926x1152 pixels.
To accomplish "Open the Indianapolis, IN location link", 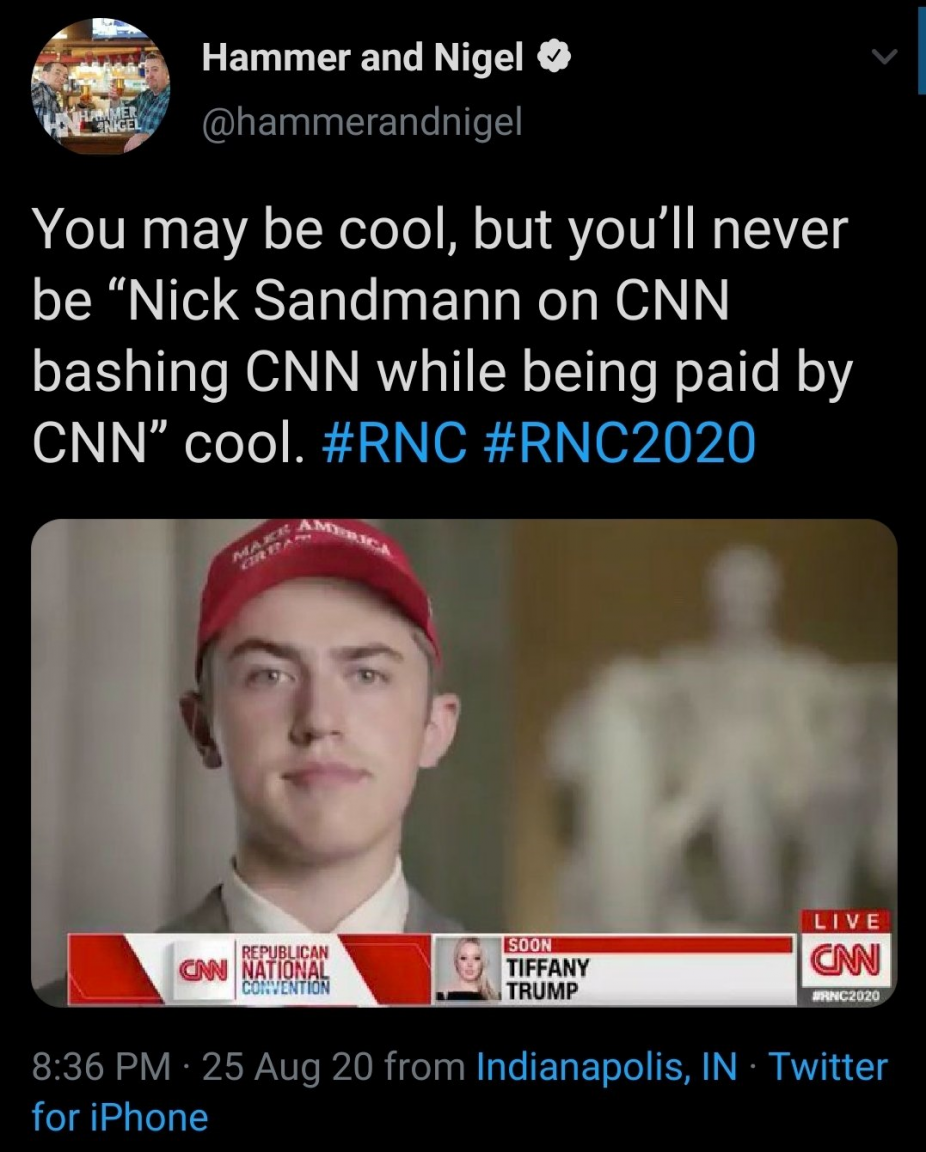I will click(x=607, y=1066).
